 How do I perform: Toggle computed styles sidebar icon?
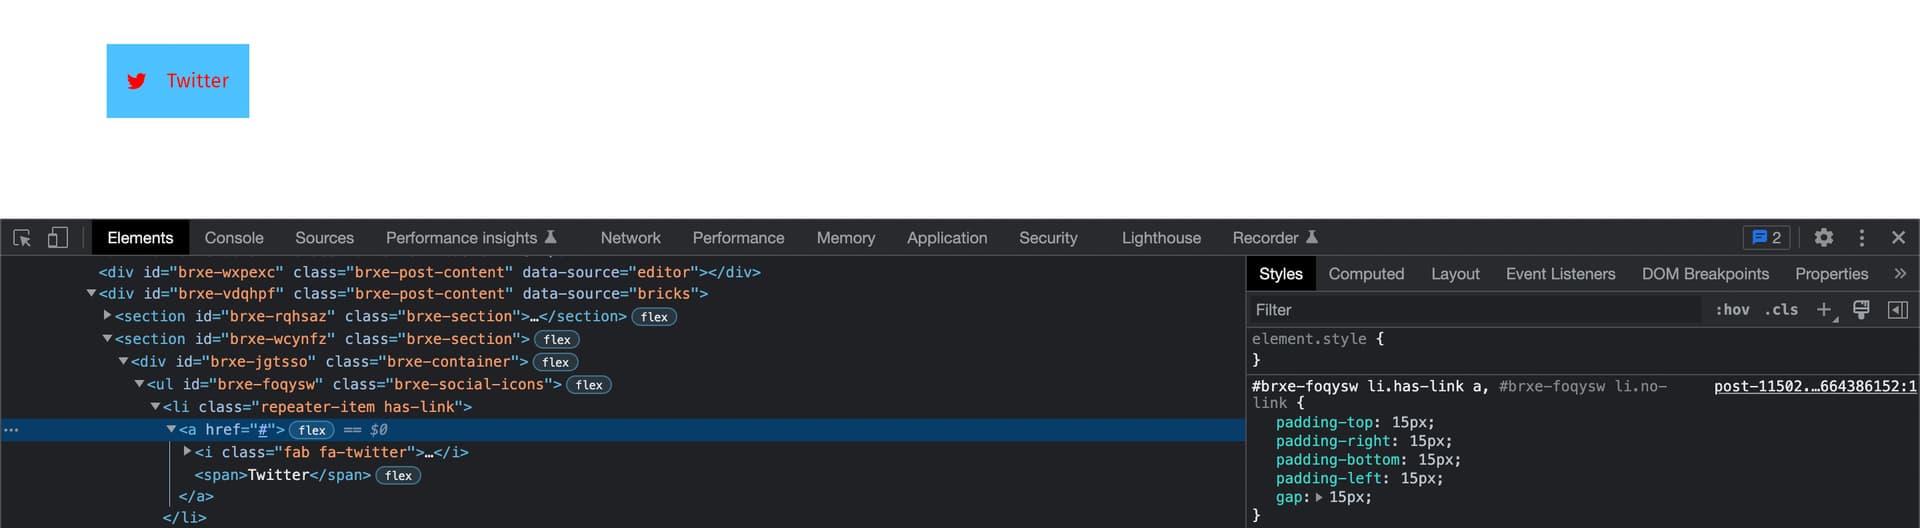pos(1897,310)
